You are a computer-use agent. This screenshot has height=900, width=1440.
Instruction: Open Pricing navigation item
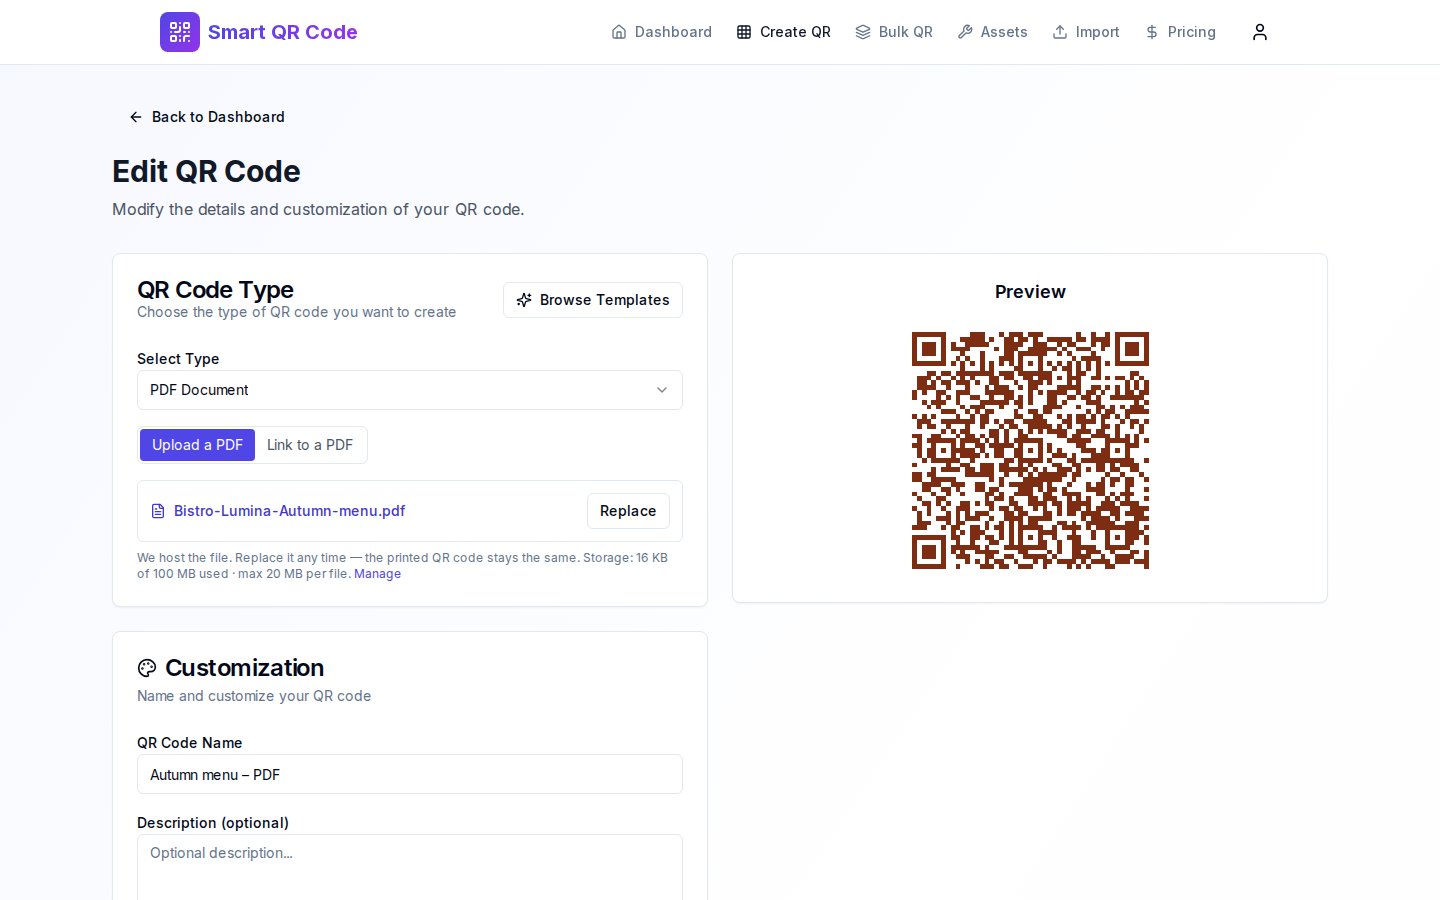1180,32
